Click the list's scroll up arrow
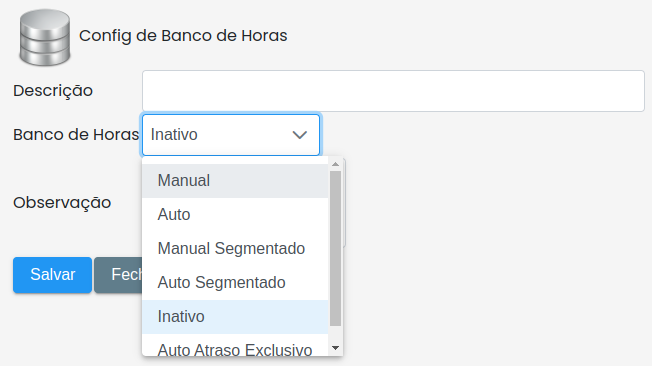 (x=336, y=164)
